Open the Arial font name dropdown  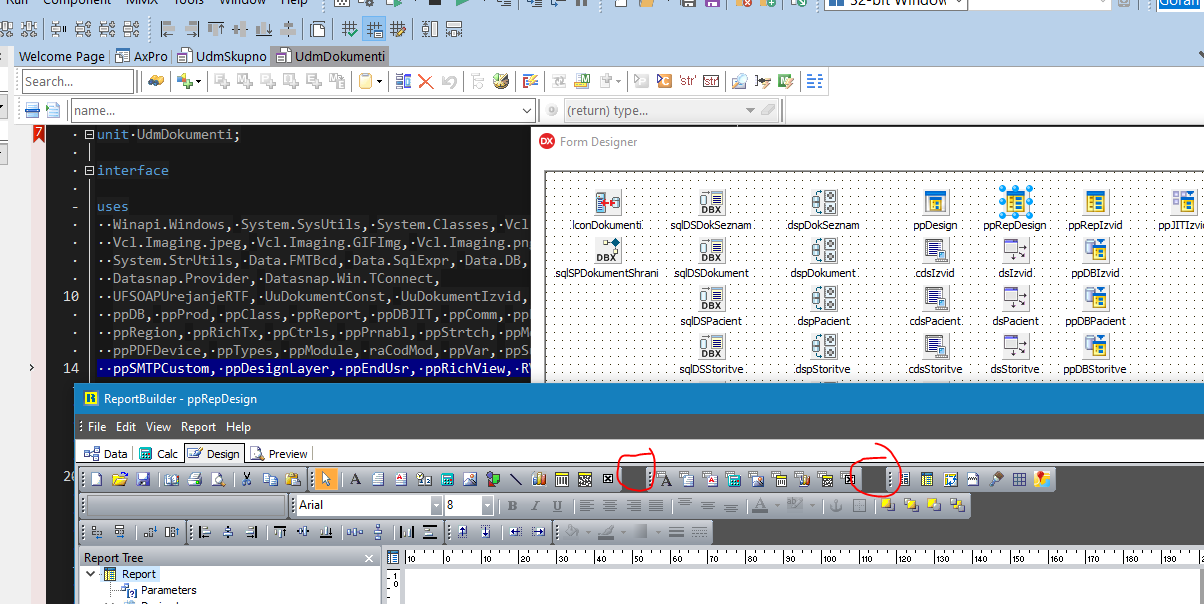tap(436, 506)
